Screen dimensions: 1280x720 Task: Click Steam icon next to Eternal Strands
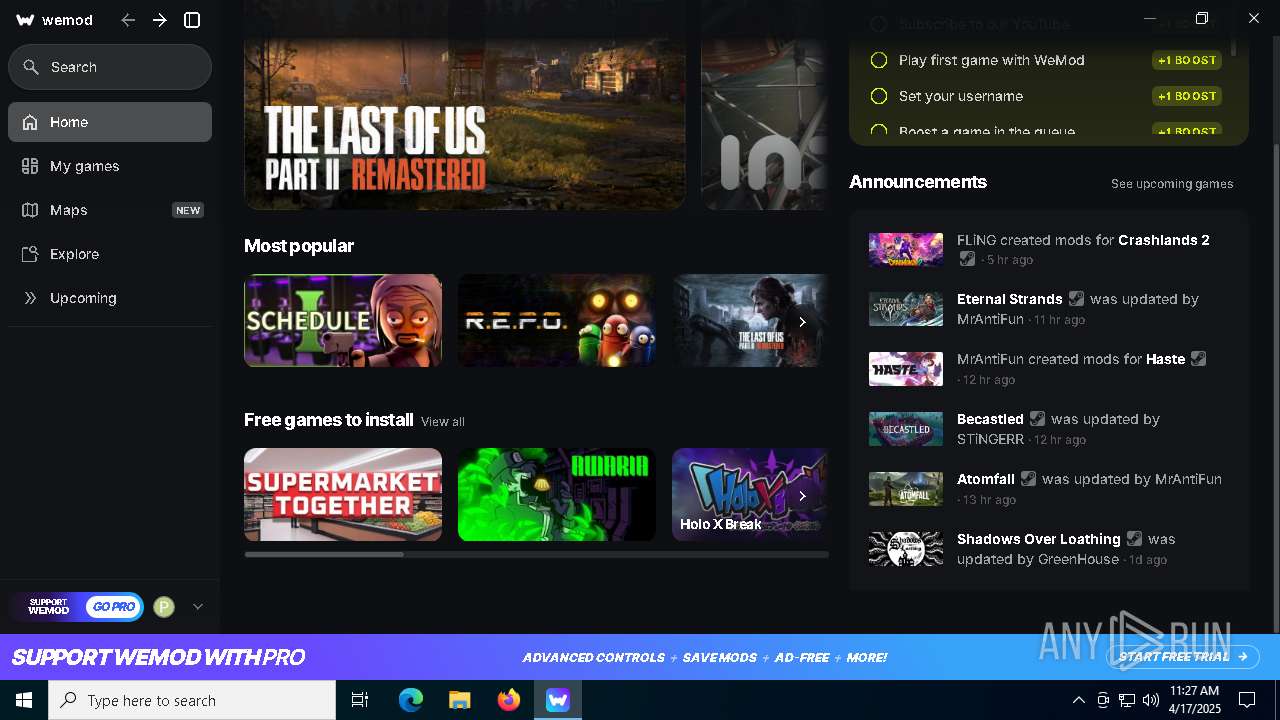click(1076, 299)
